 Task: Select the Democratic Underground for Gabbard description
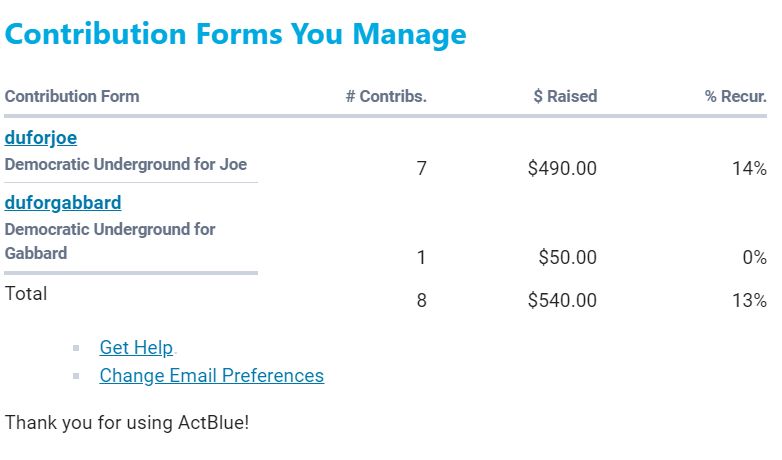pyautogui.click(x=110, y=241)
